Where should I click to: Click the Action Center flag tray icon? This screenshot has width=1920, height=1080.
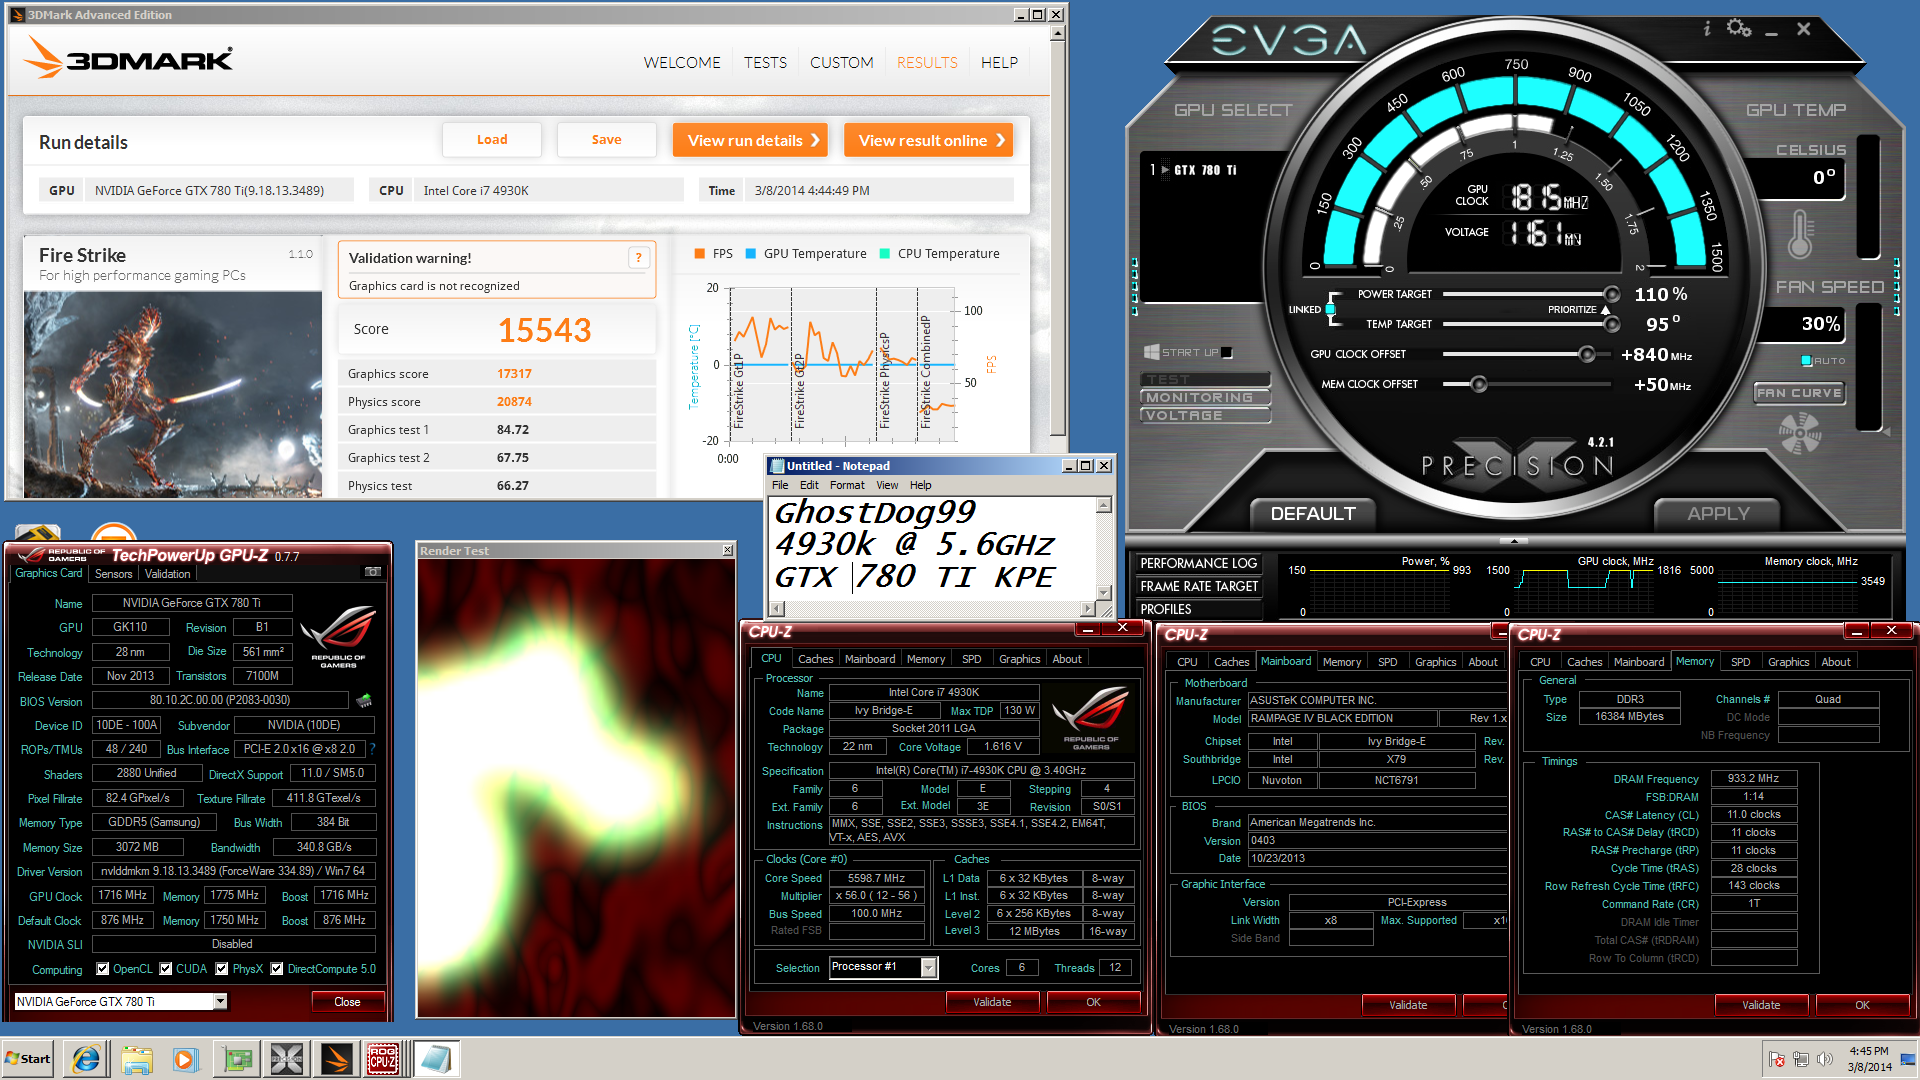coord(1777,1059)
